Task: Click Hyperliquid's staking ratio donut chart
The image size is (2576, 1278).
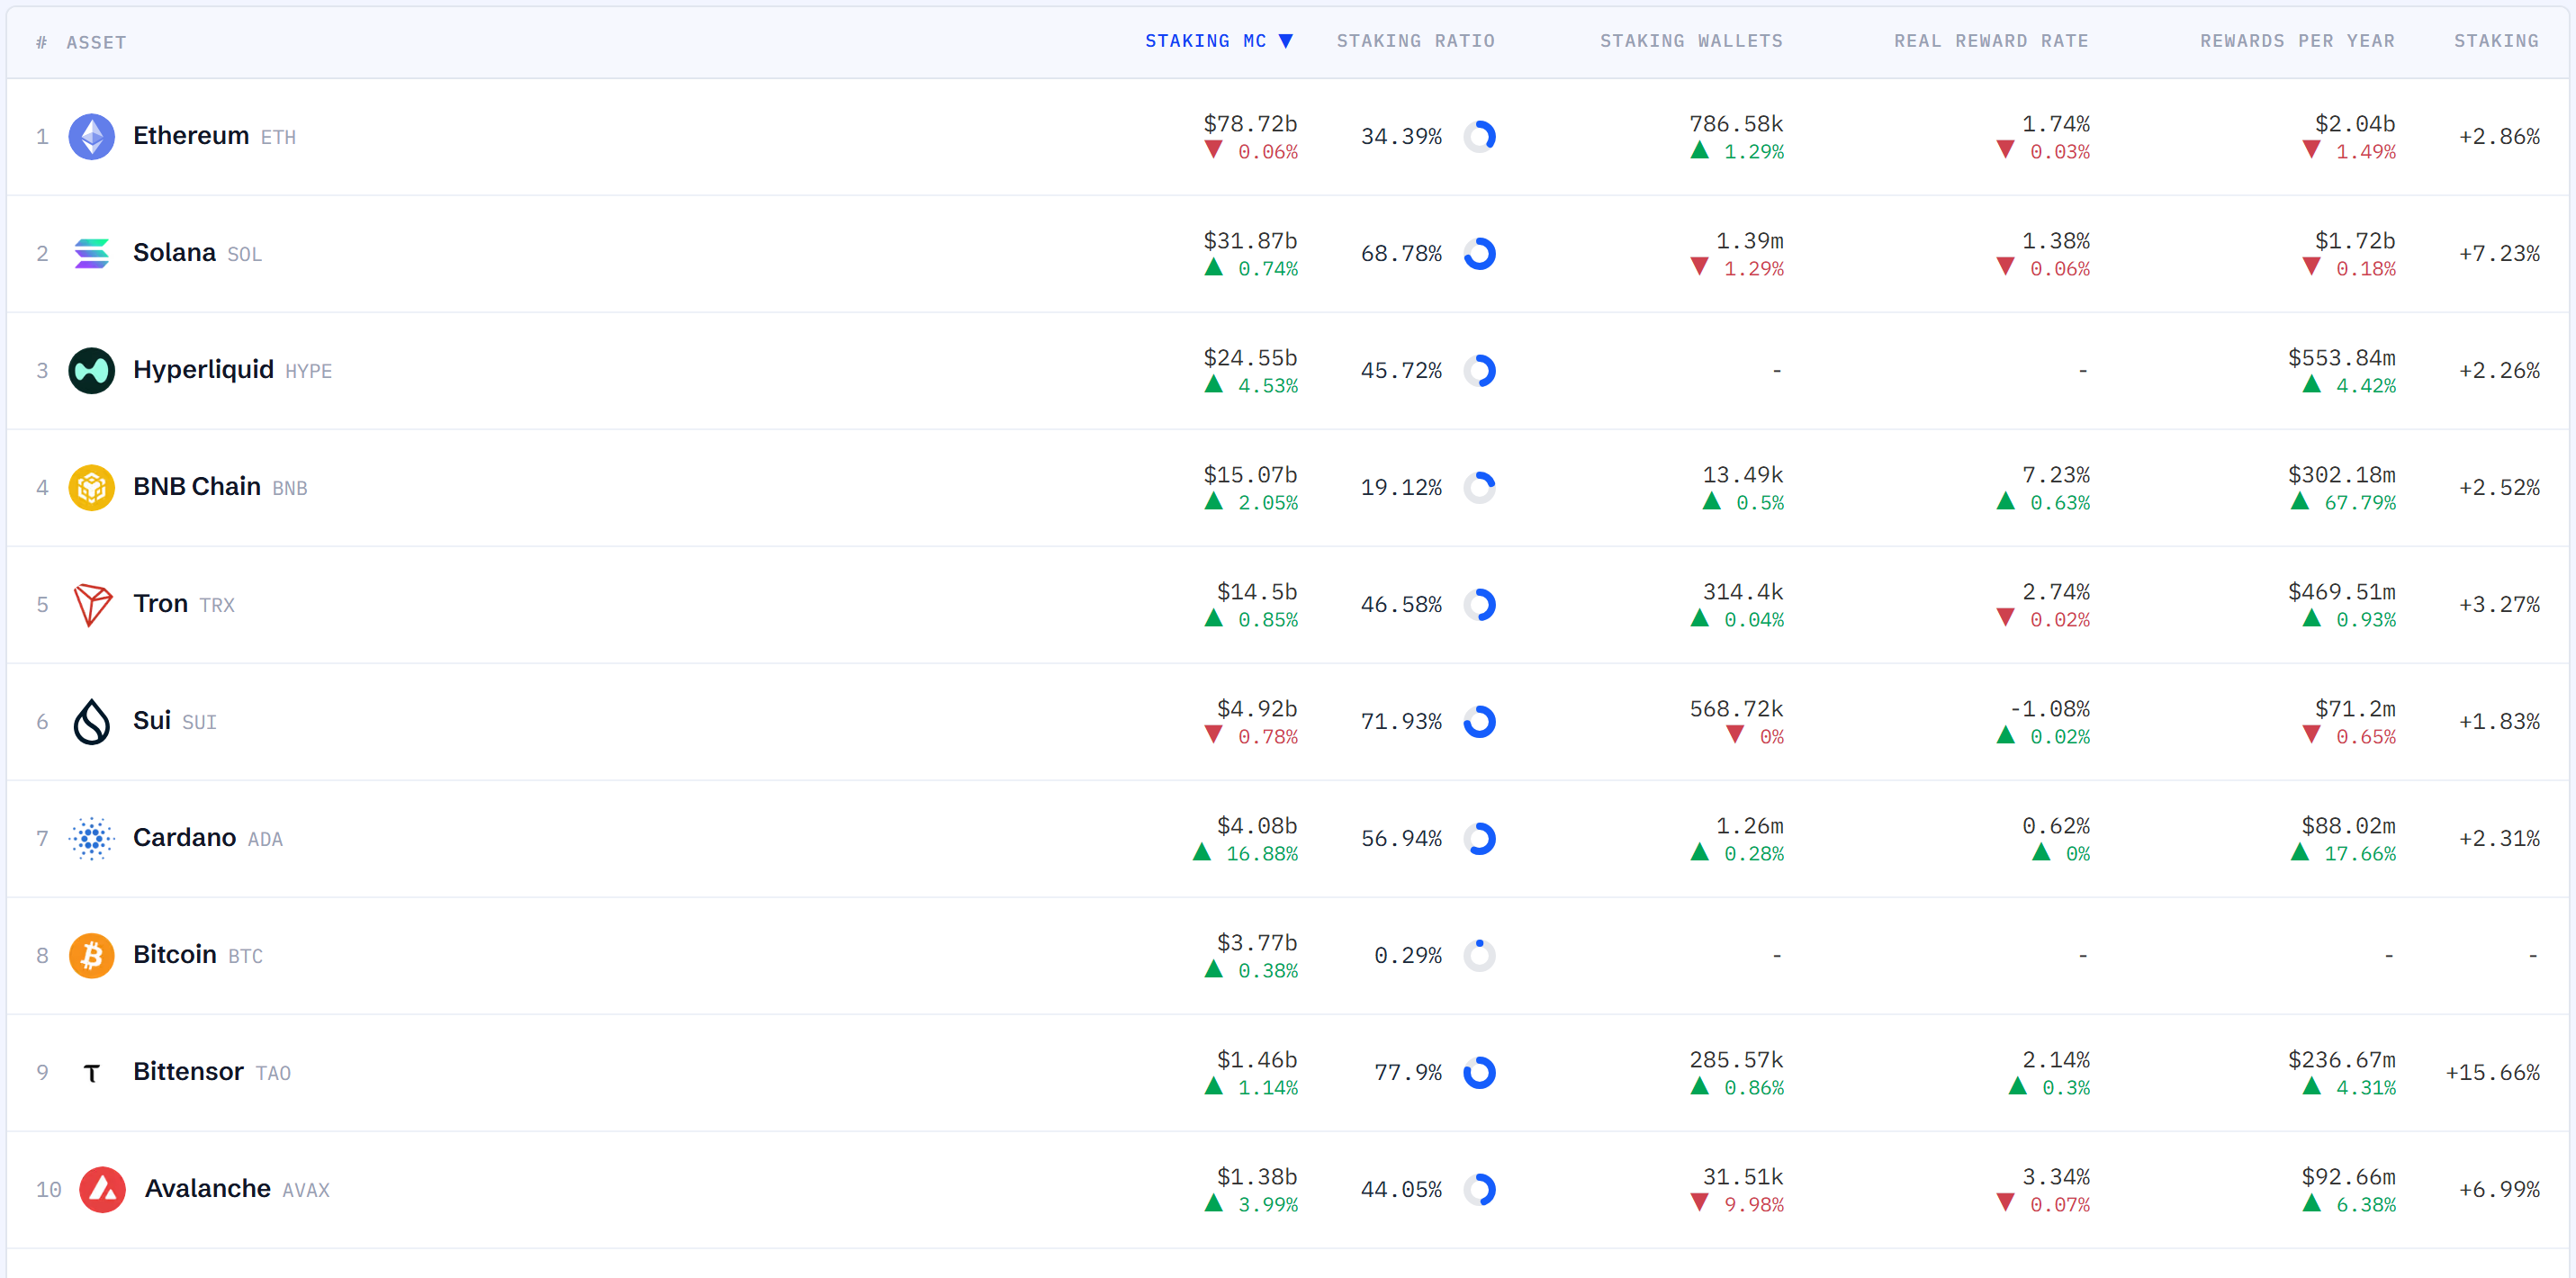Action: pos(1479,370)
